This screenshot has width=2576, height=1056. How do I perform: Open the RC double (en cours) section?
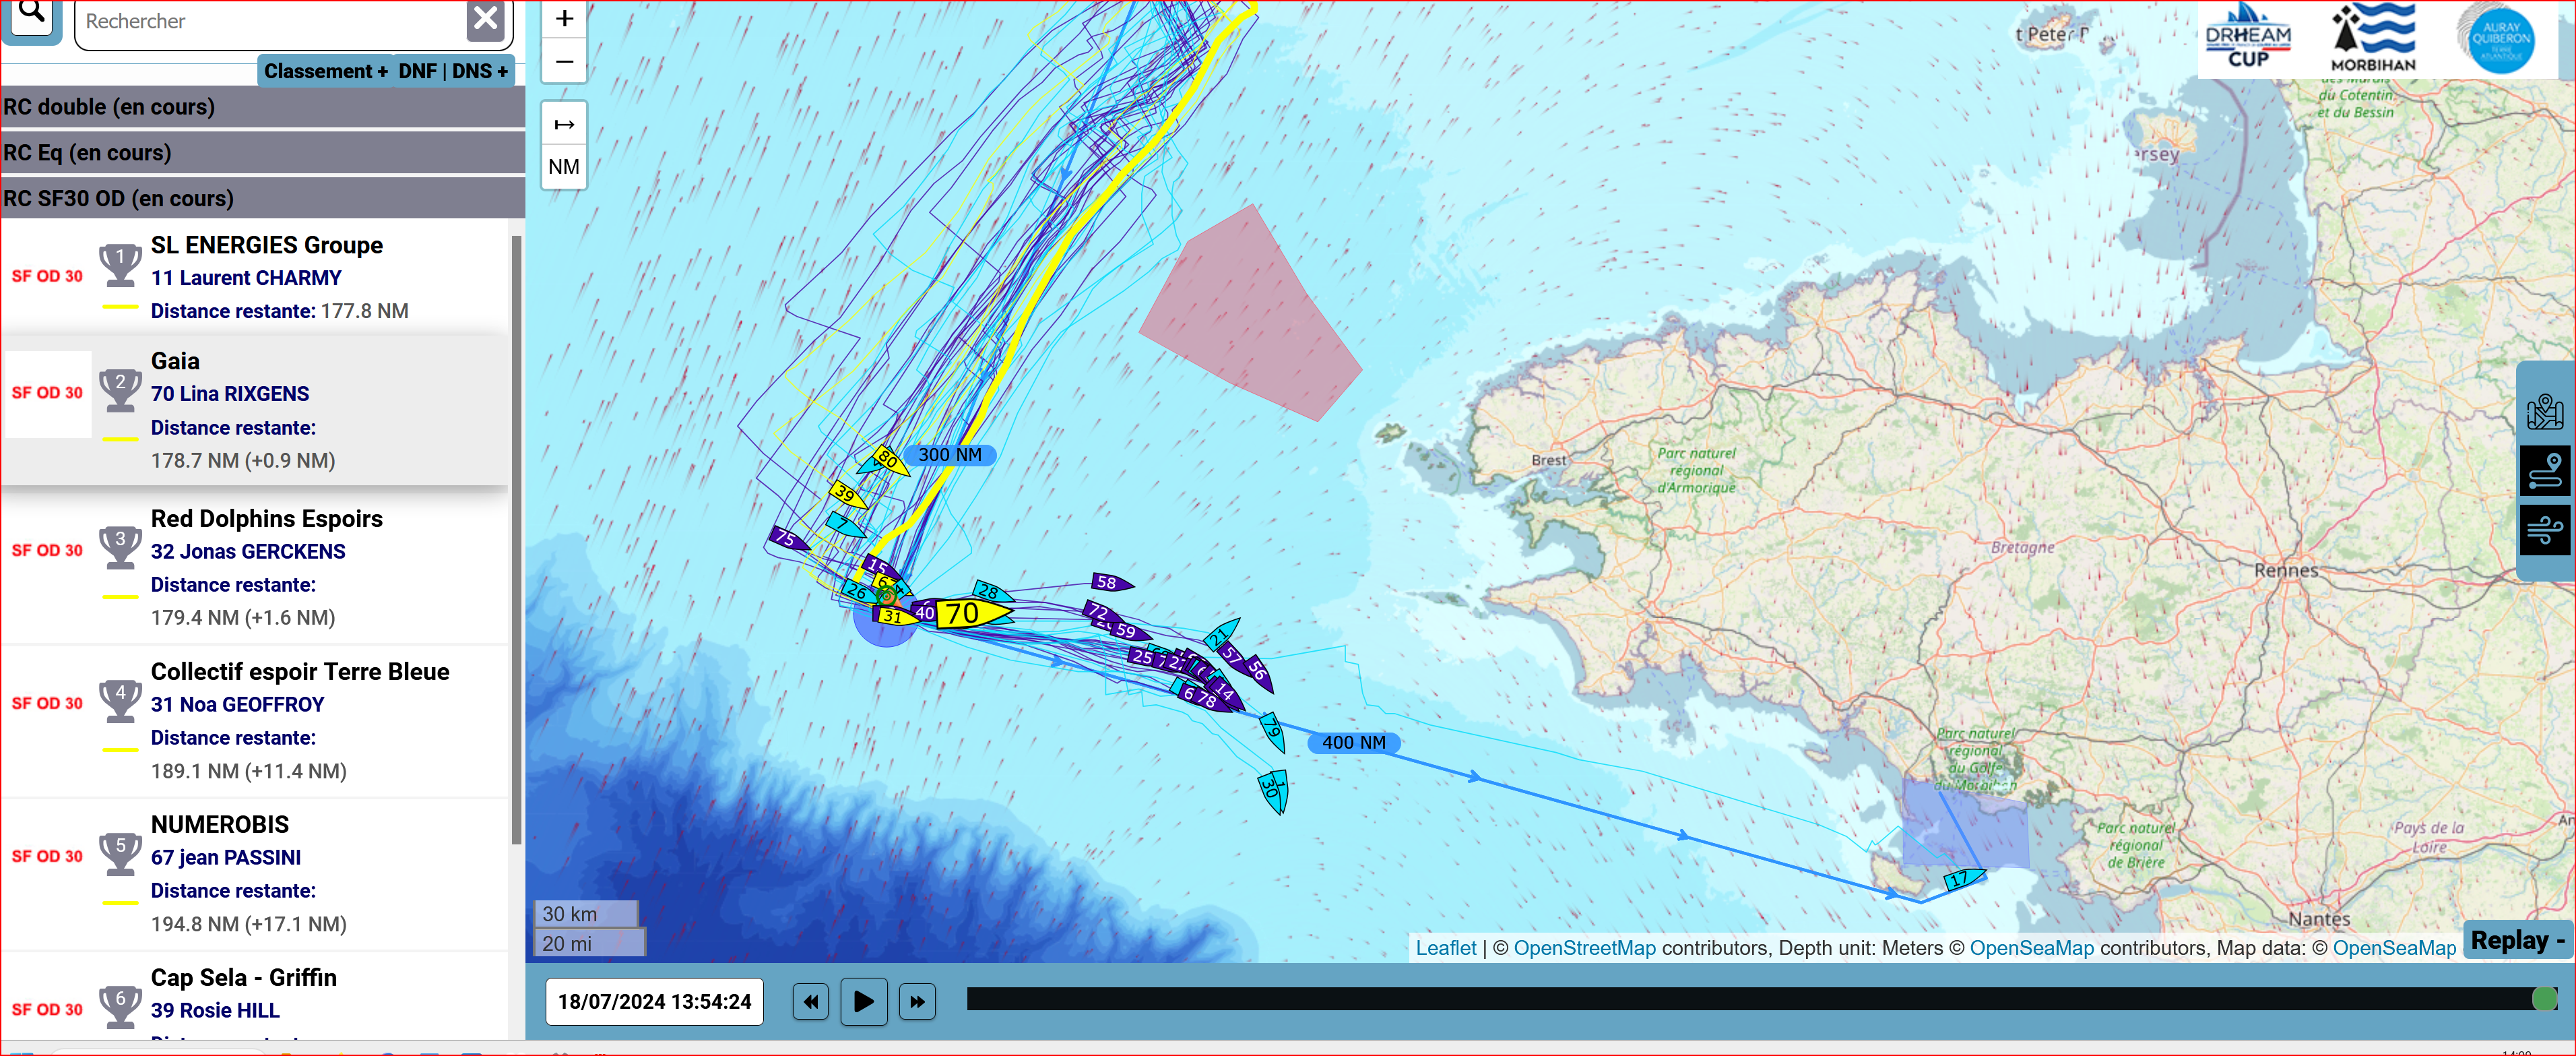pos(262,106)
